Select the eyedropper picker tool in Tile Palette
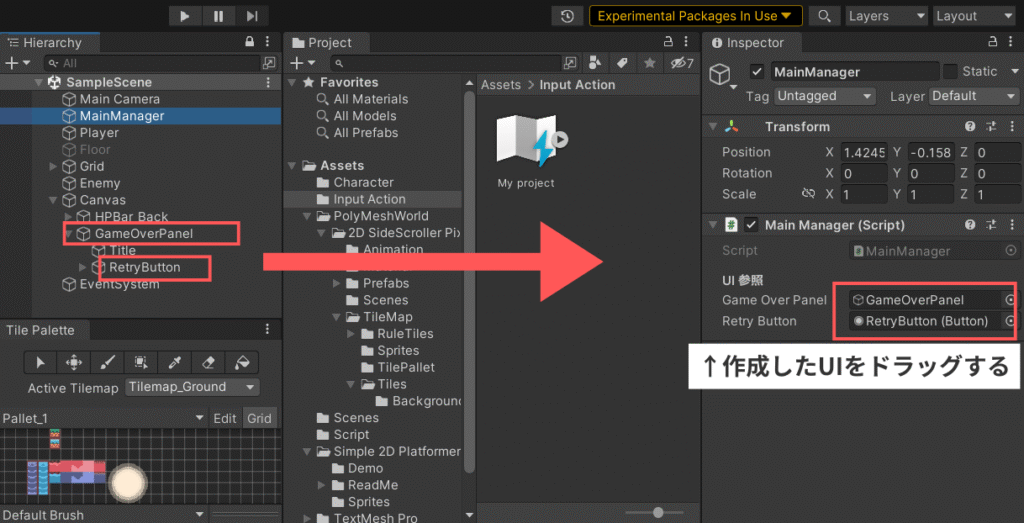1024x523 pixels. (x=174, y=362)
